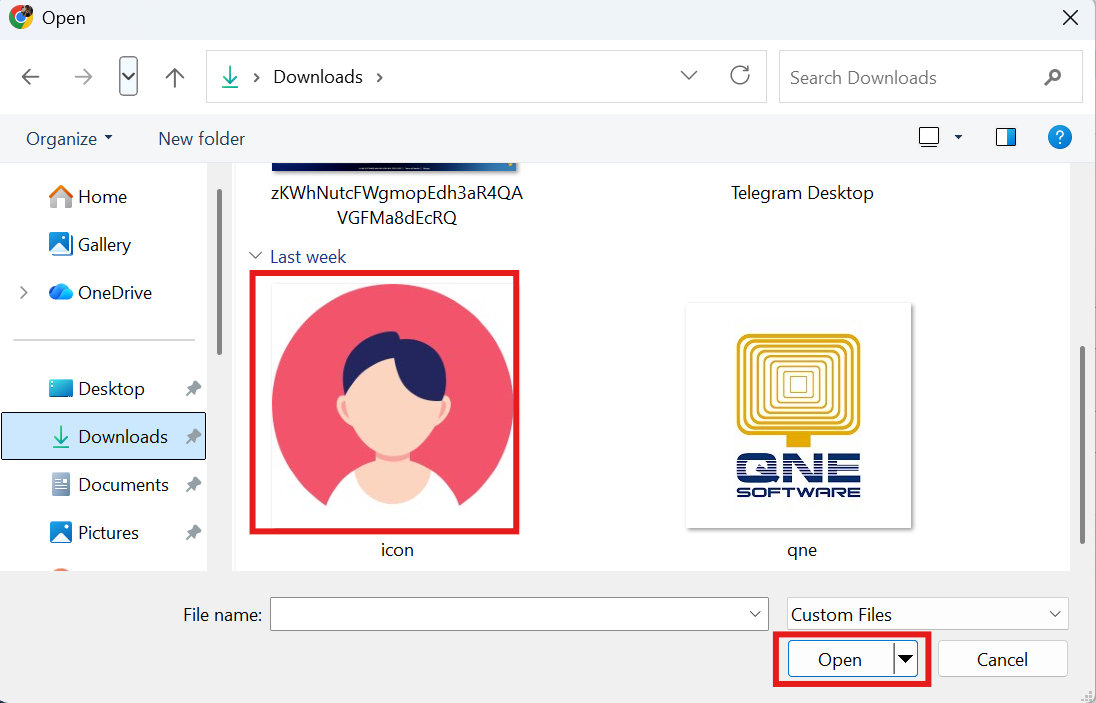Viewport: 1096px width, 703px height.
Task: Open Pictures quick access folder
Action: tap(94, 532)
